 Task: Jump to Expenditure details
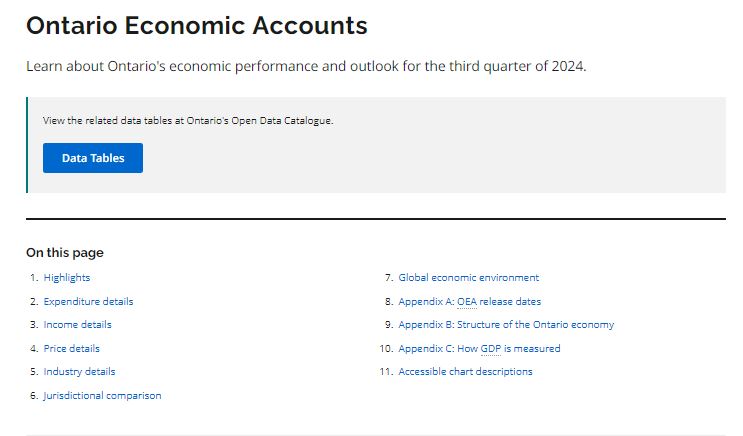pos(88,301)
